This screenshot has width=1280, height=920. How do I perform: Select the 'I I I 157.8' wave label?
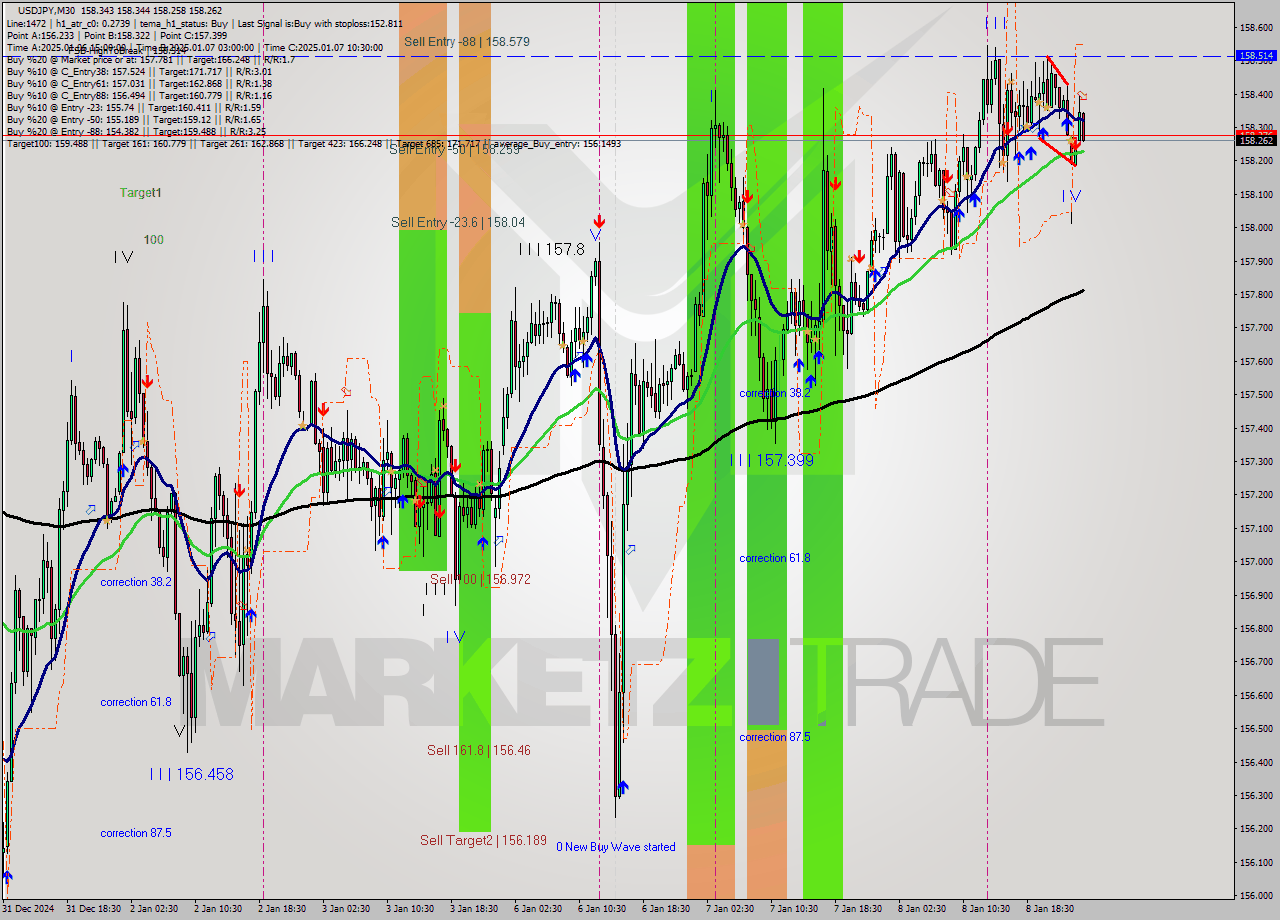tap(551, 249)
